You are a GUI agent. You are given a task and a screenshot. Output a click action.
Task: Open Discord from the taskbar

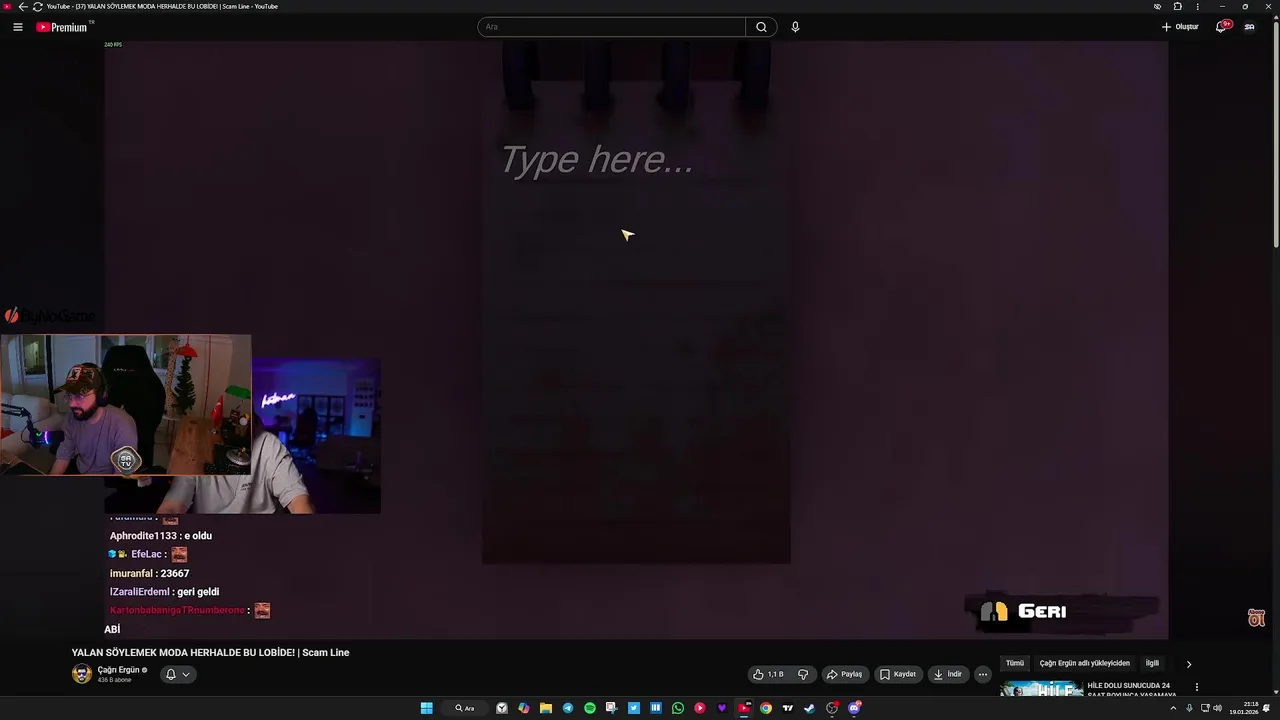click(854, 708)
